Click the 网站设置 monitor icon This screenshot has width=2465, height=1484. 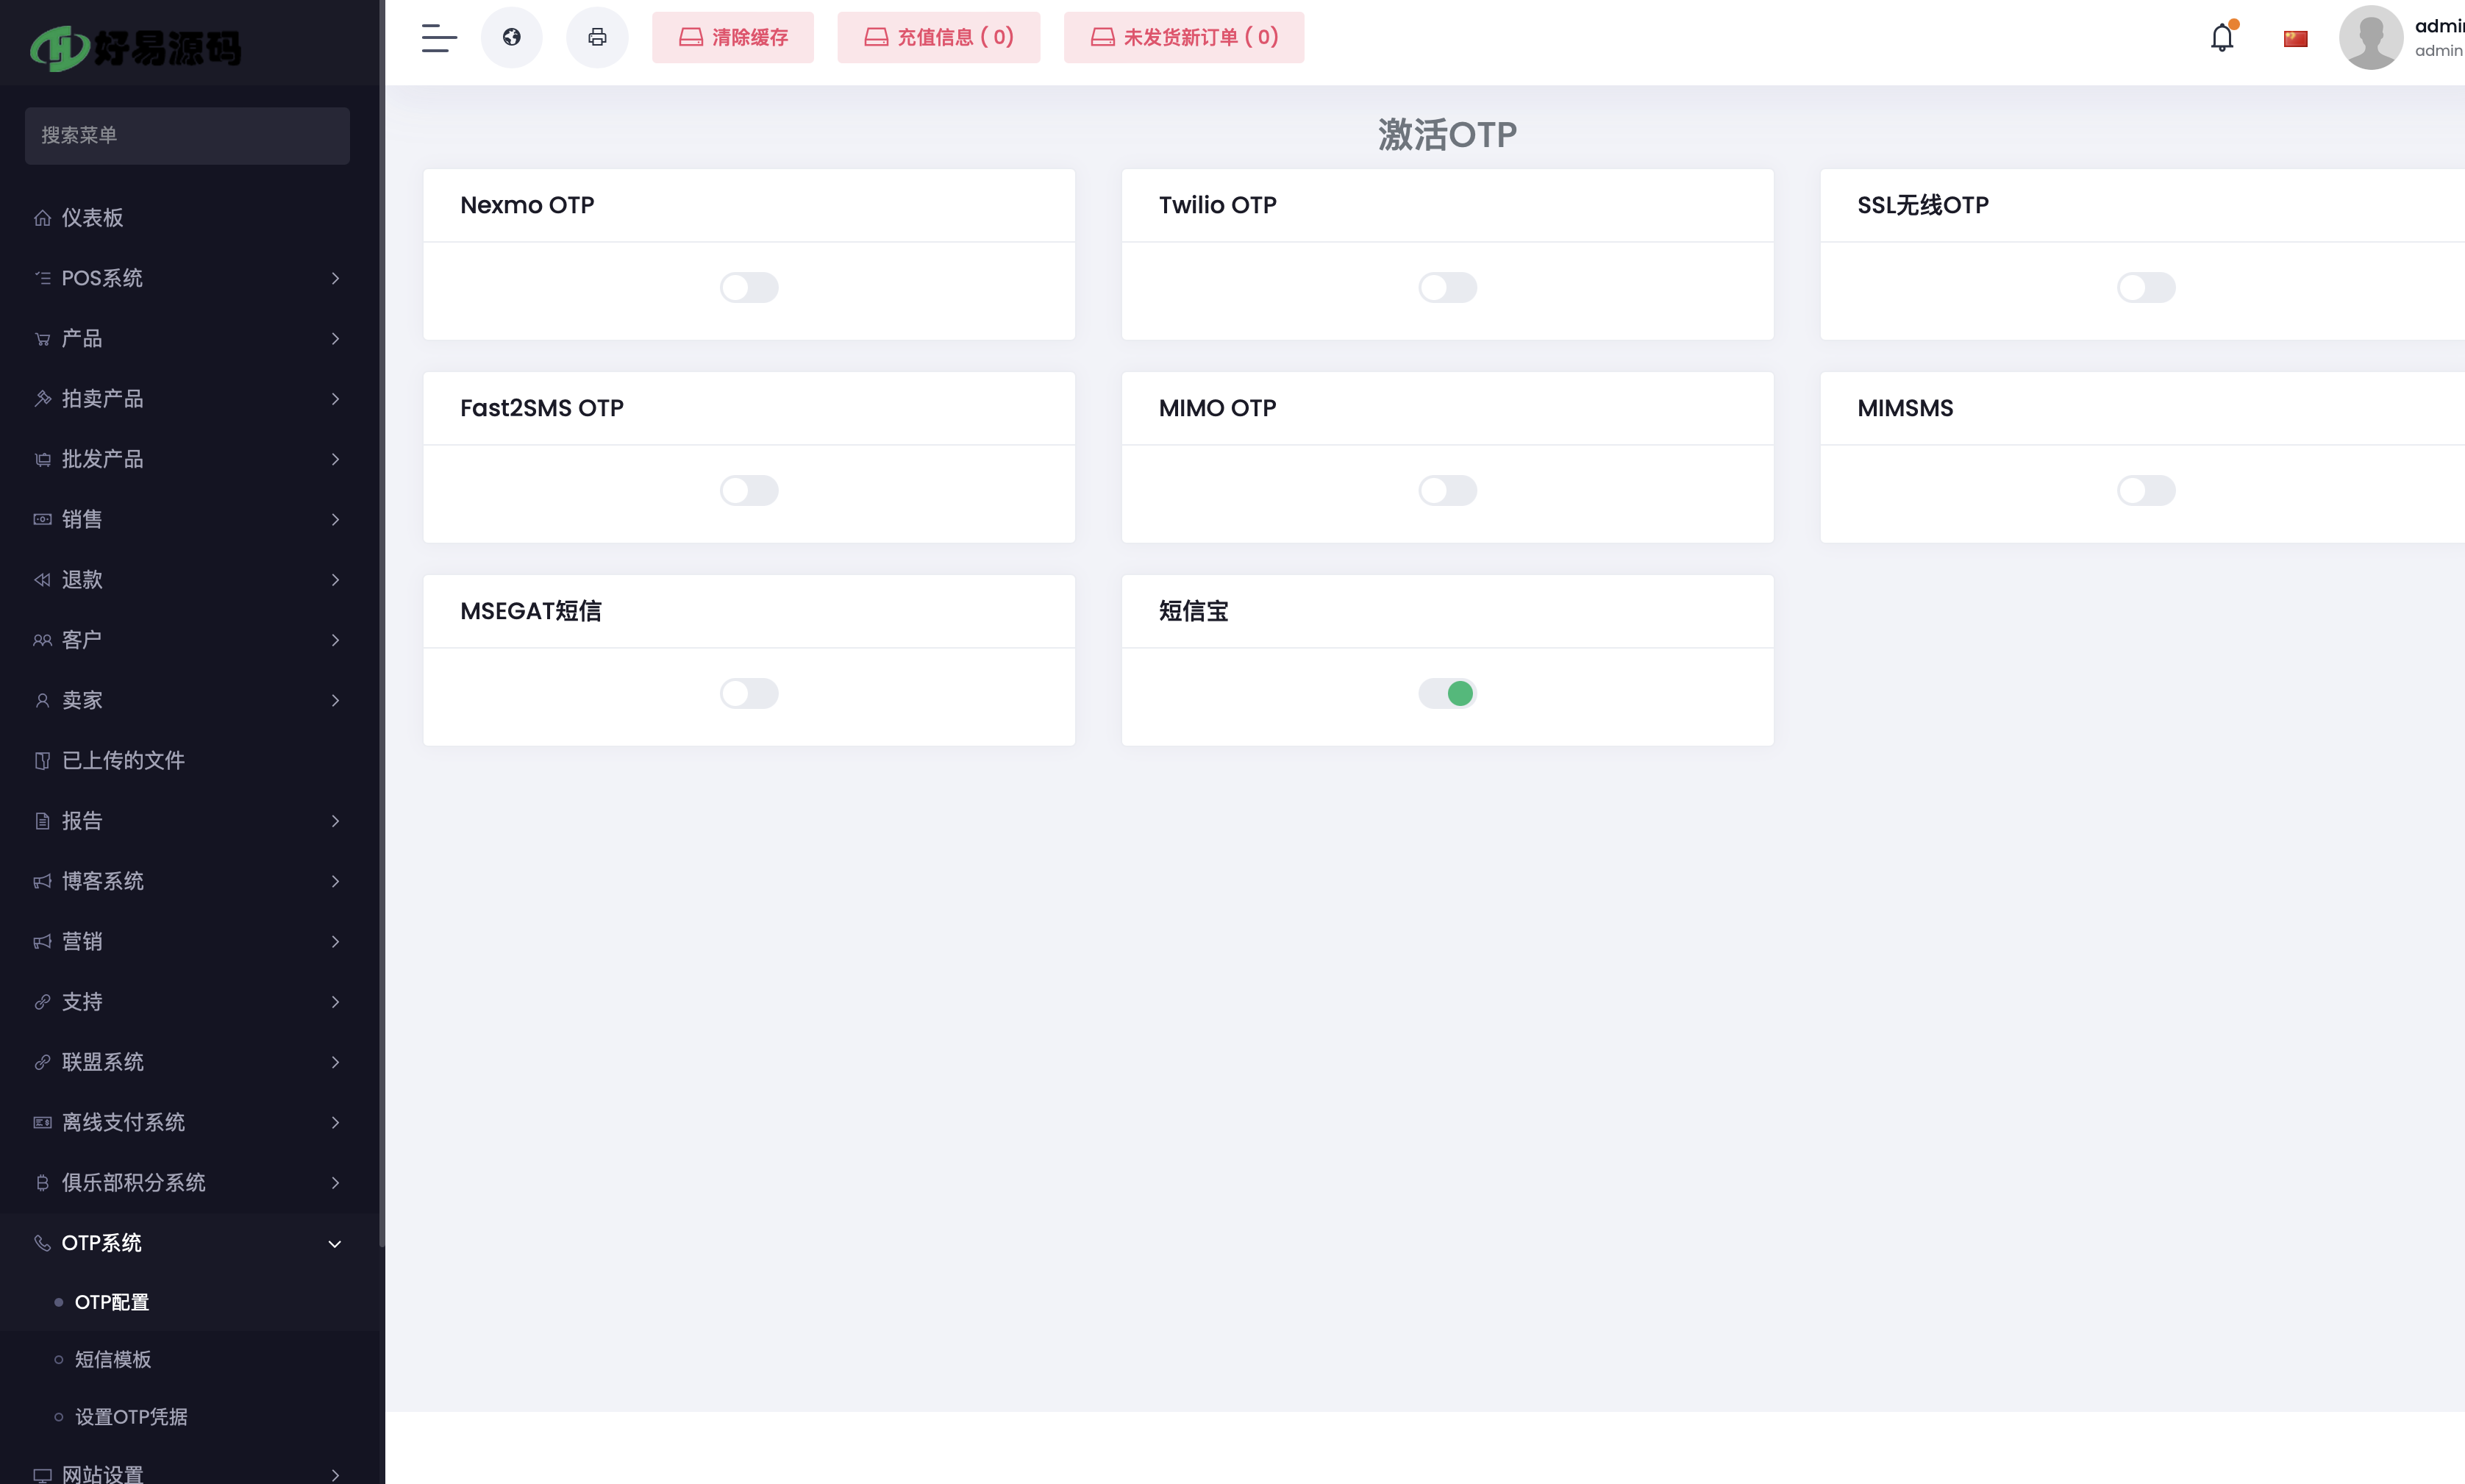click(x=42, y=1475)
